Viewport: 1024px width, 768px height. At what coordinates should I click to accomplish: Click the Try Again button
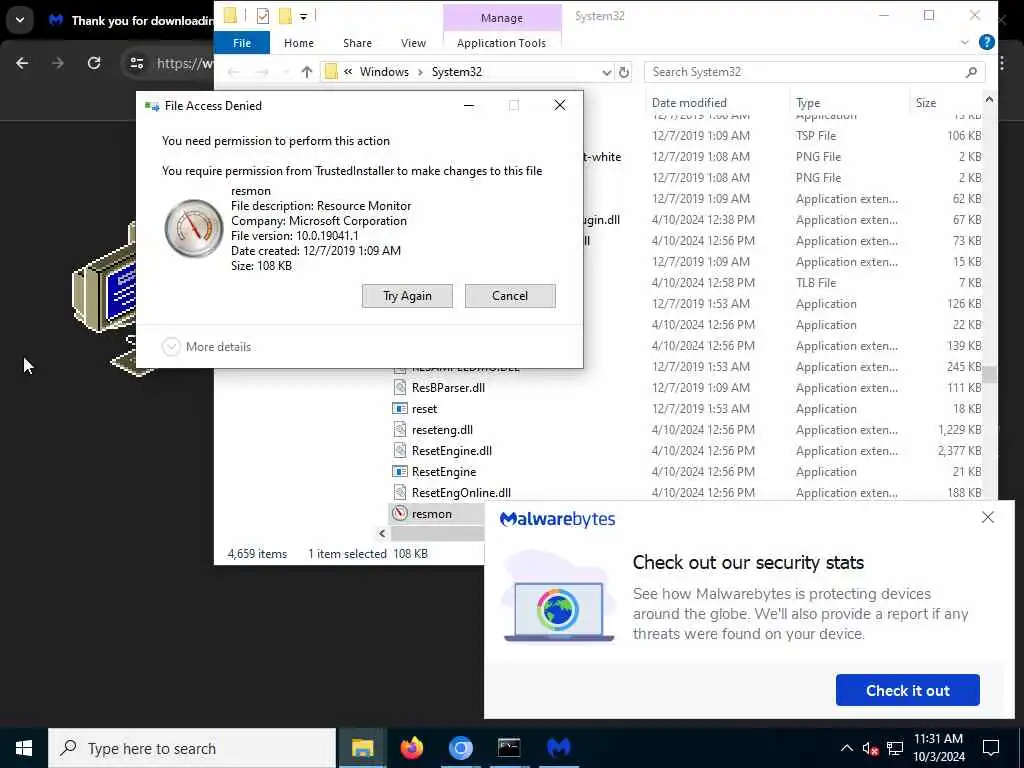point(407,296)
